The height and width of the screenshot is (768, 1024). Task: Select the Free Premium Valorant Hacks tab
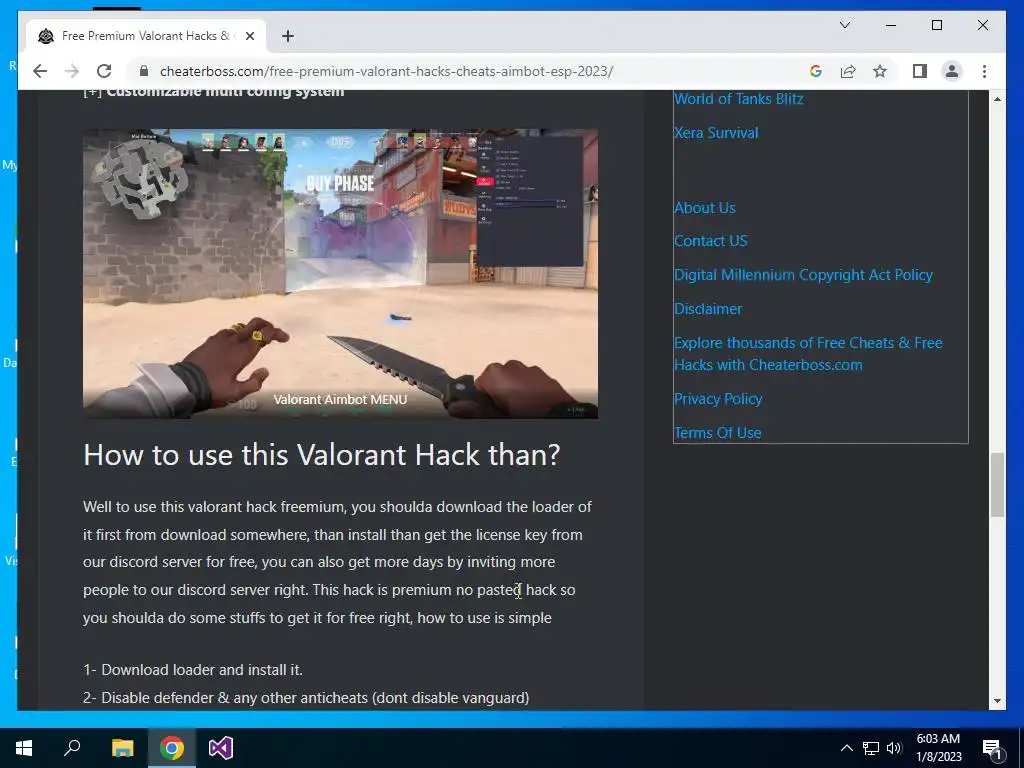click(x=146, y=36)
